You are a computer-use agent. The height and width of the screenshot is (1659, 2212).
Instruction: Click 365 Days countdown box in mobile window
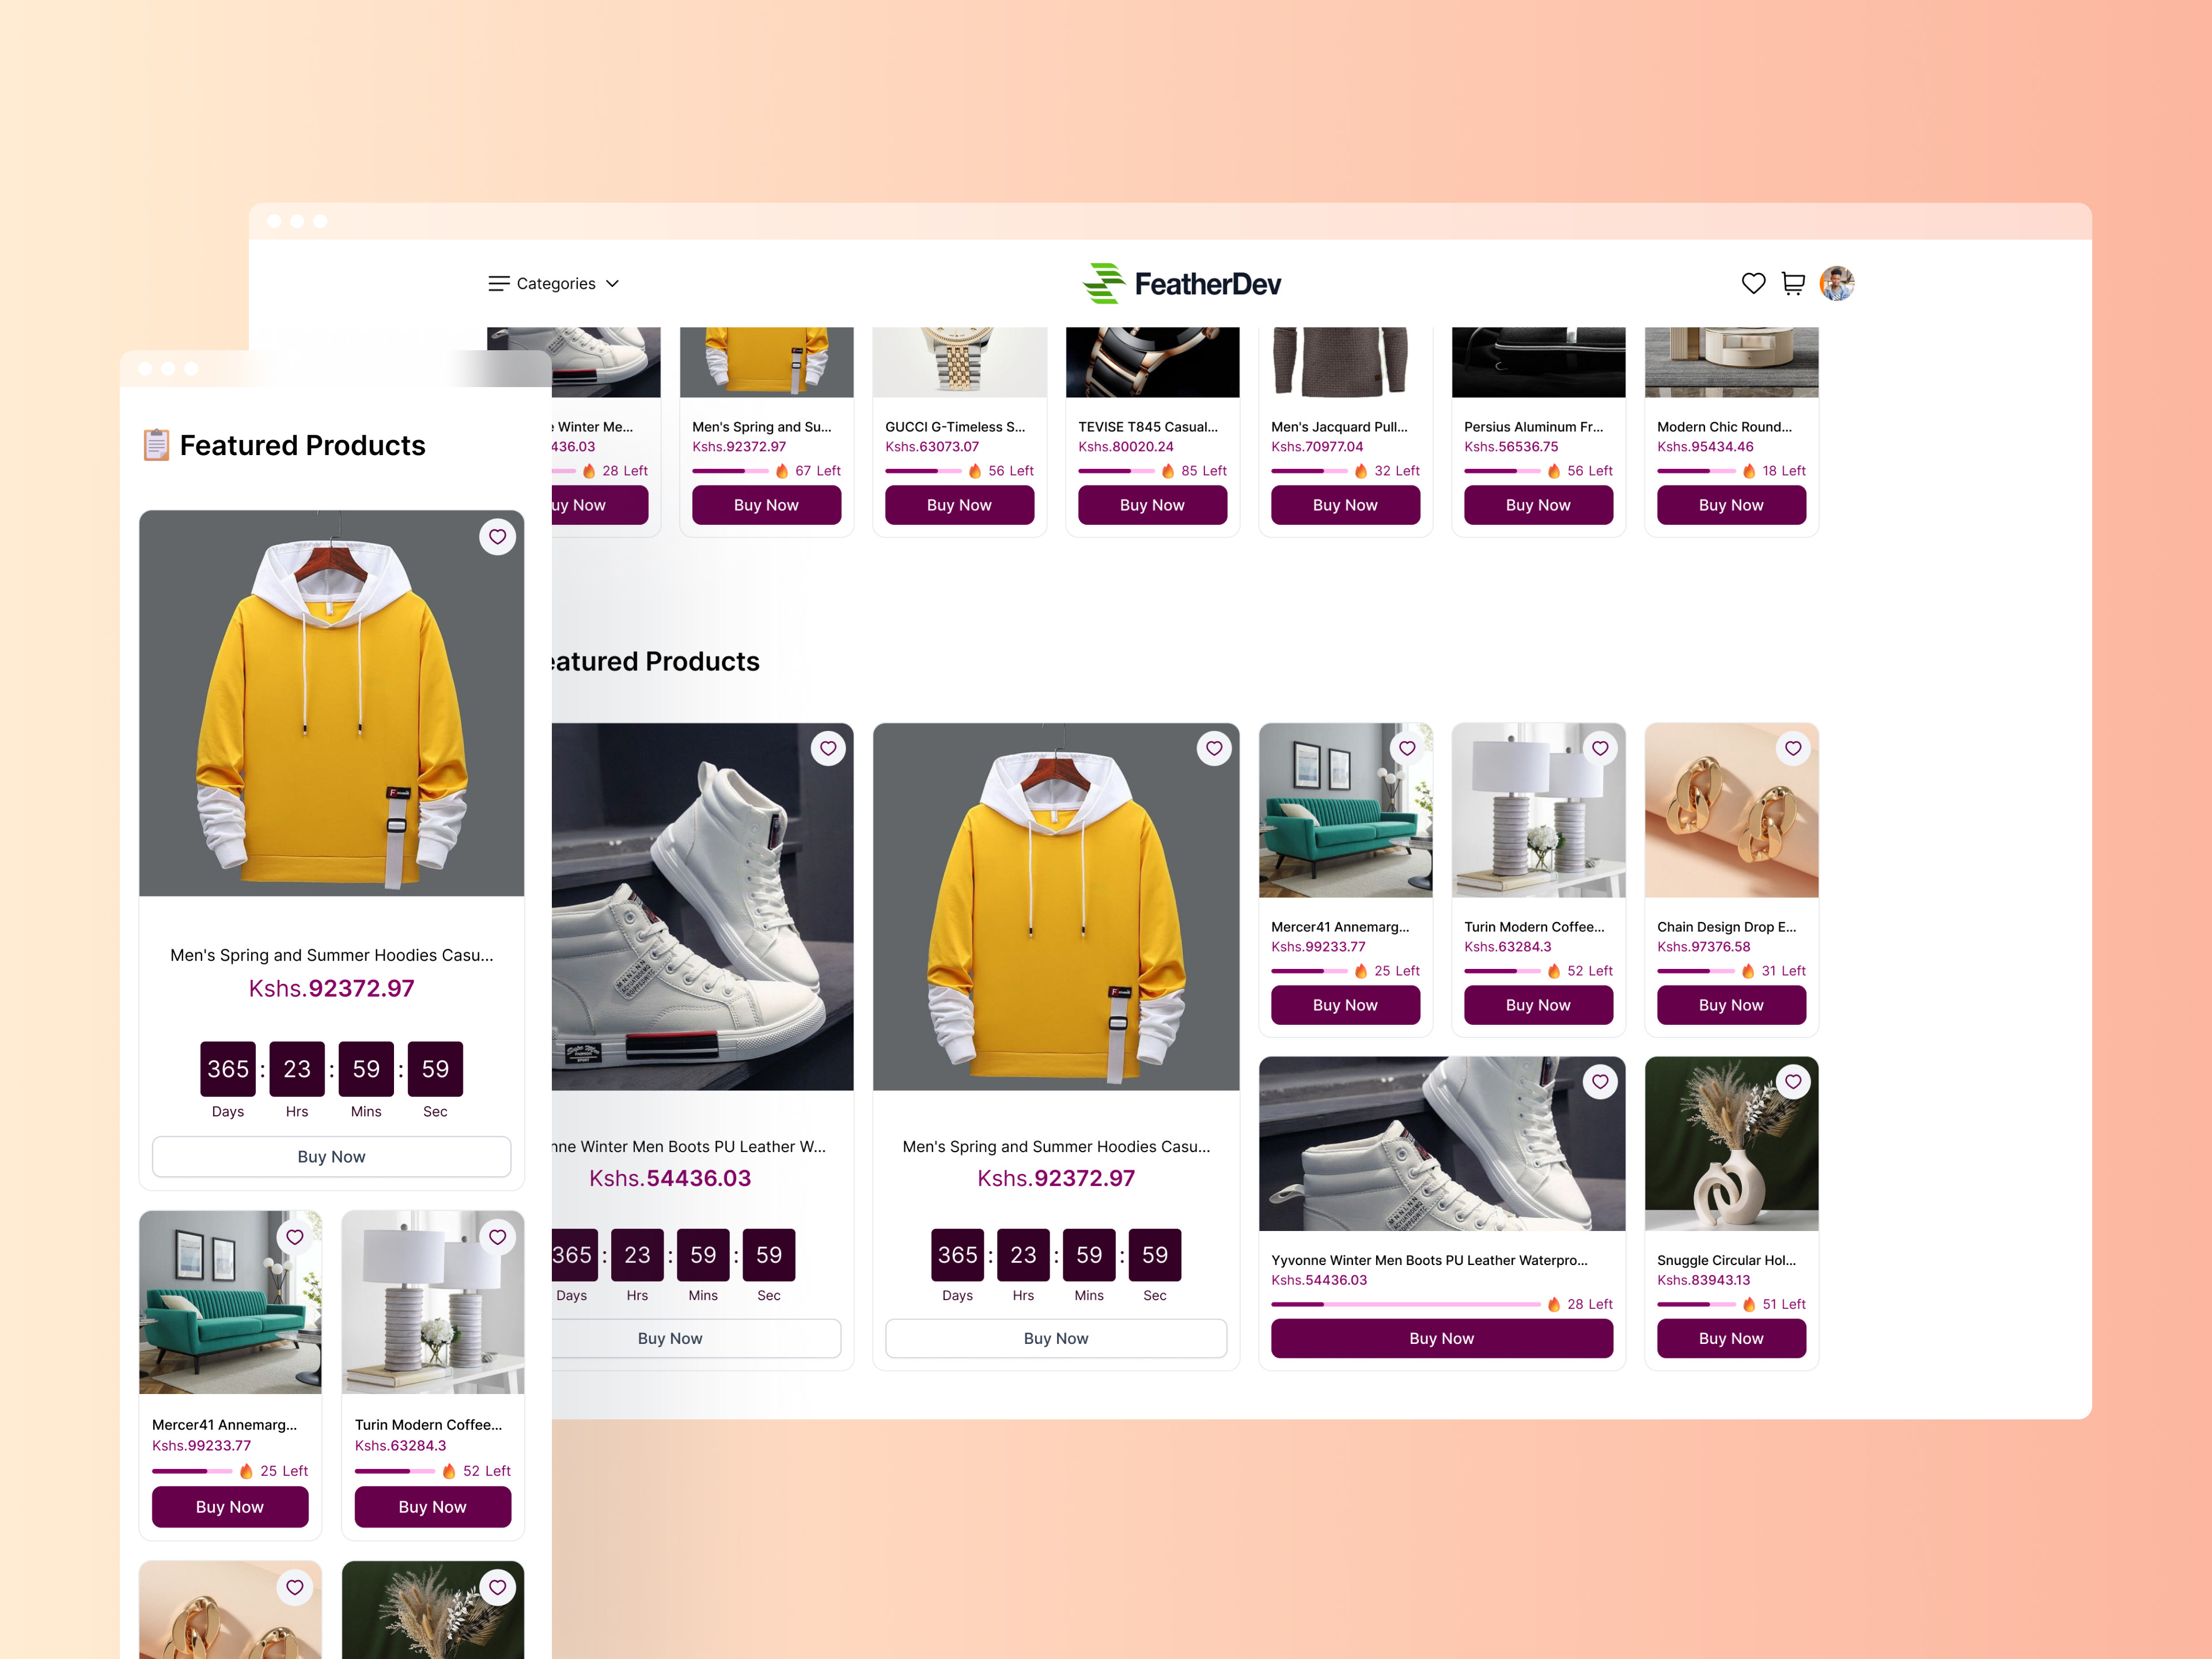pos(228,1069)
